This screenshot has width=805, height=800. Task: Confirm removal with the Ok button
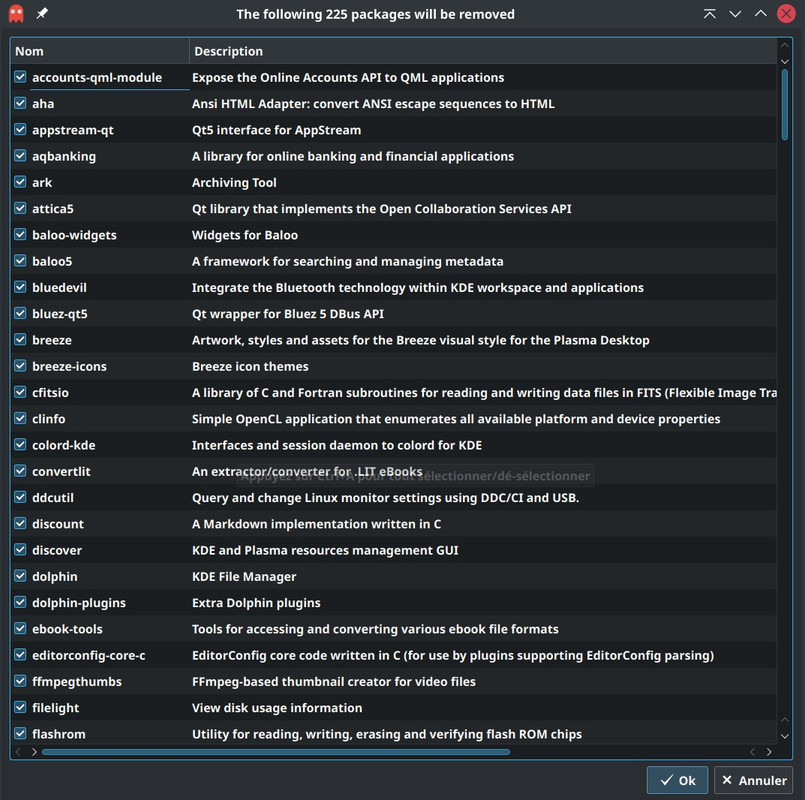coord(677,780)
